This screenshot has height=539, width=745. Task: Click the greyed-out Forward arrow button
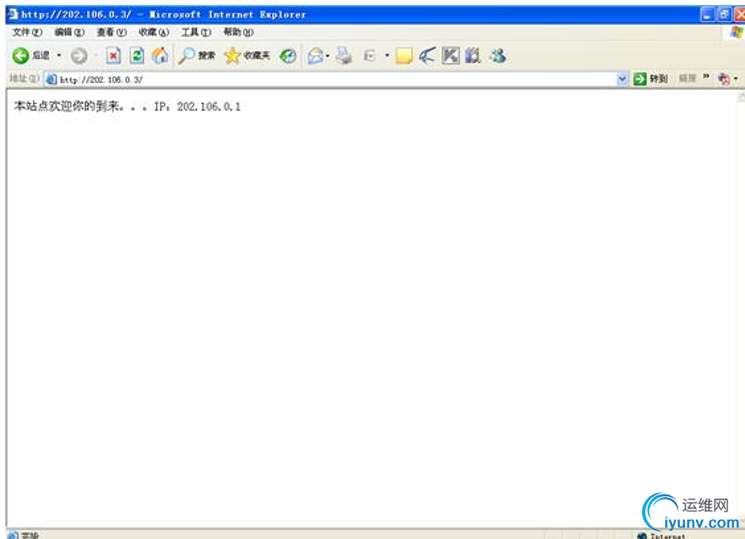79,56
